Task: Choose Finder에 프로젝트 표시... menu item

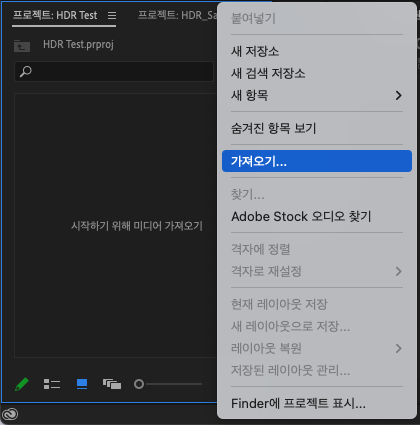Action: coord(317,403)
